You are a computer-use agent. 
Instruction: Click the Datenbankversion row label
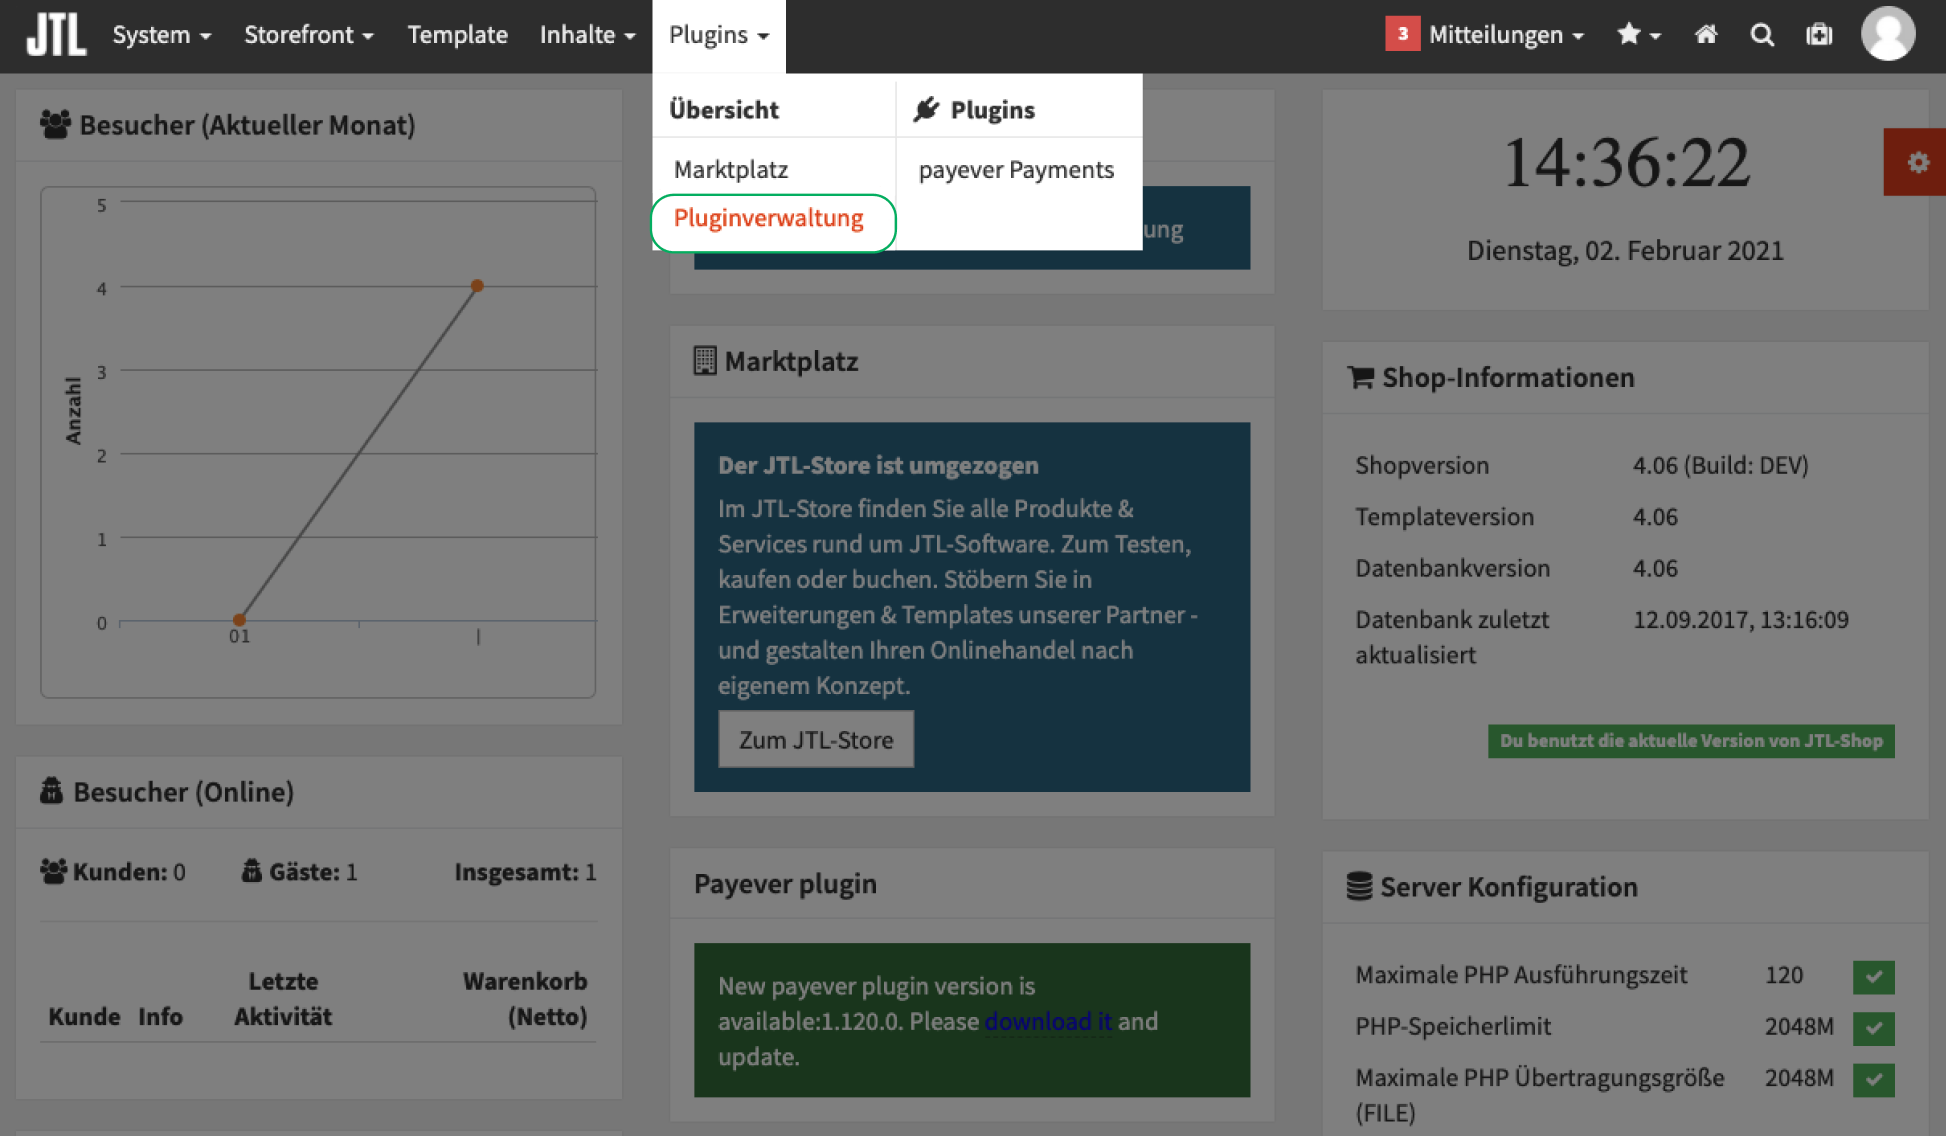tap(1452, 568)
